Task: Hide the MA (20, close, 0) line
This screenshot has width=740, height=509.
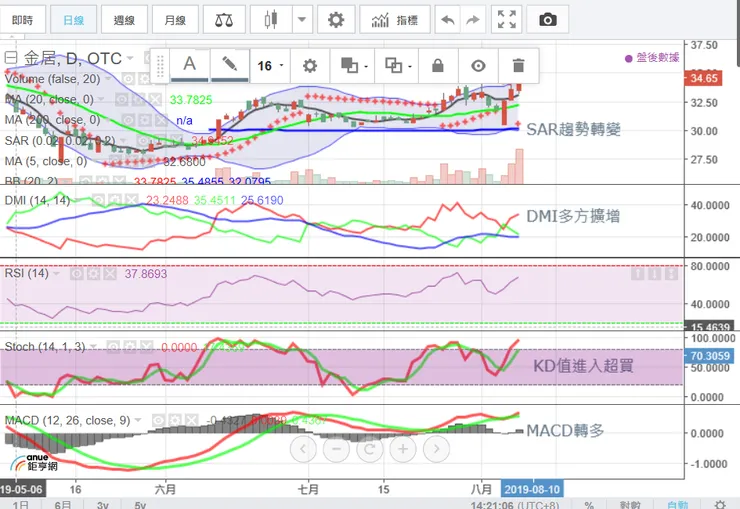Action: [x=122, y=100]
